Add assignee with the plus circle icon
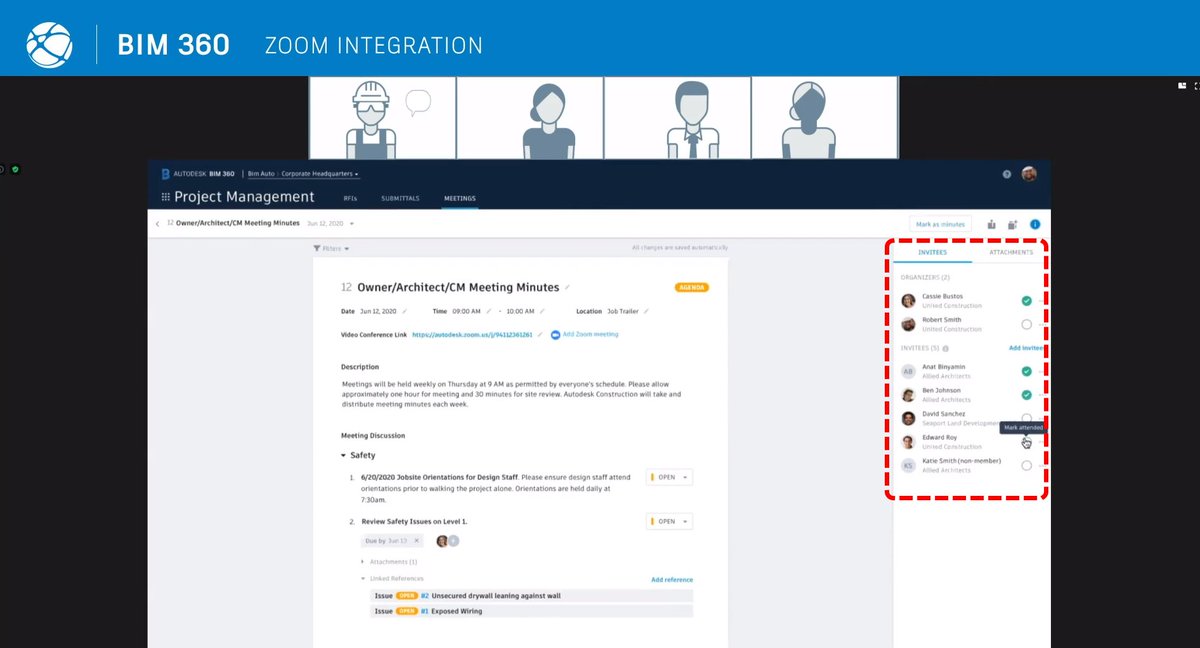1200x648 pixels. point(453,541)
